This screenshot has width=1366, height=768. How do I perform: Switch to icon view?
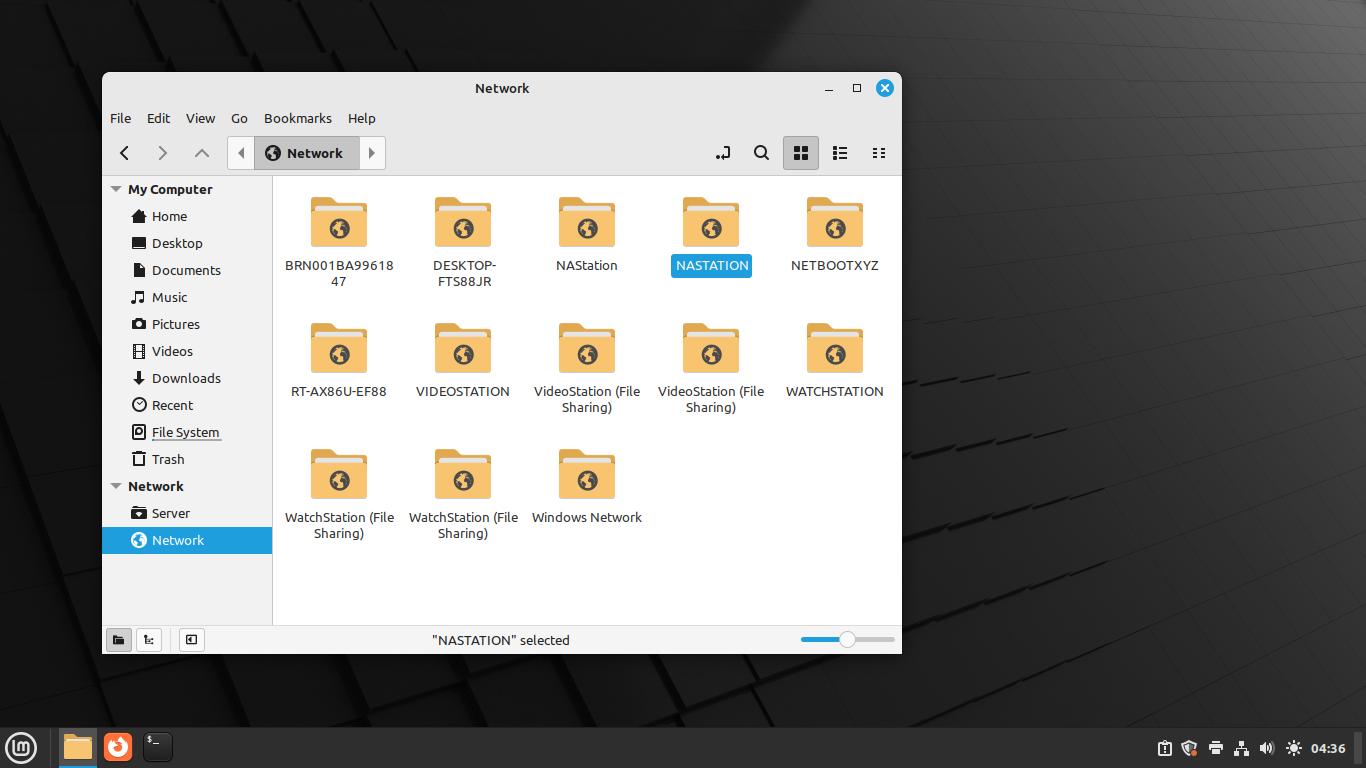(x=800, y=153)
